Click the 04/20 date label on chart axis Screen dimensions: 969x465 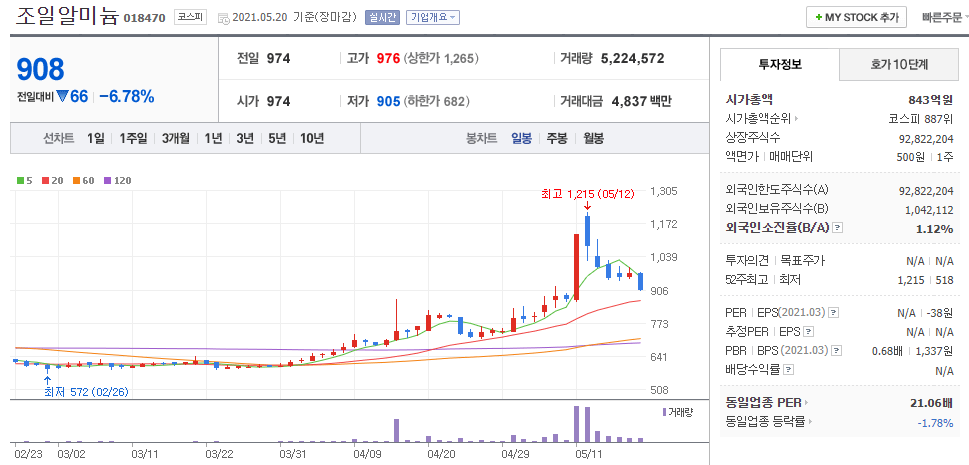[x=441, y=453]
